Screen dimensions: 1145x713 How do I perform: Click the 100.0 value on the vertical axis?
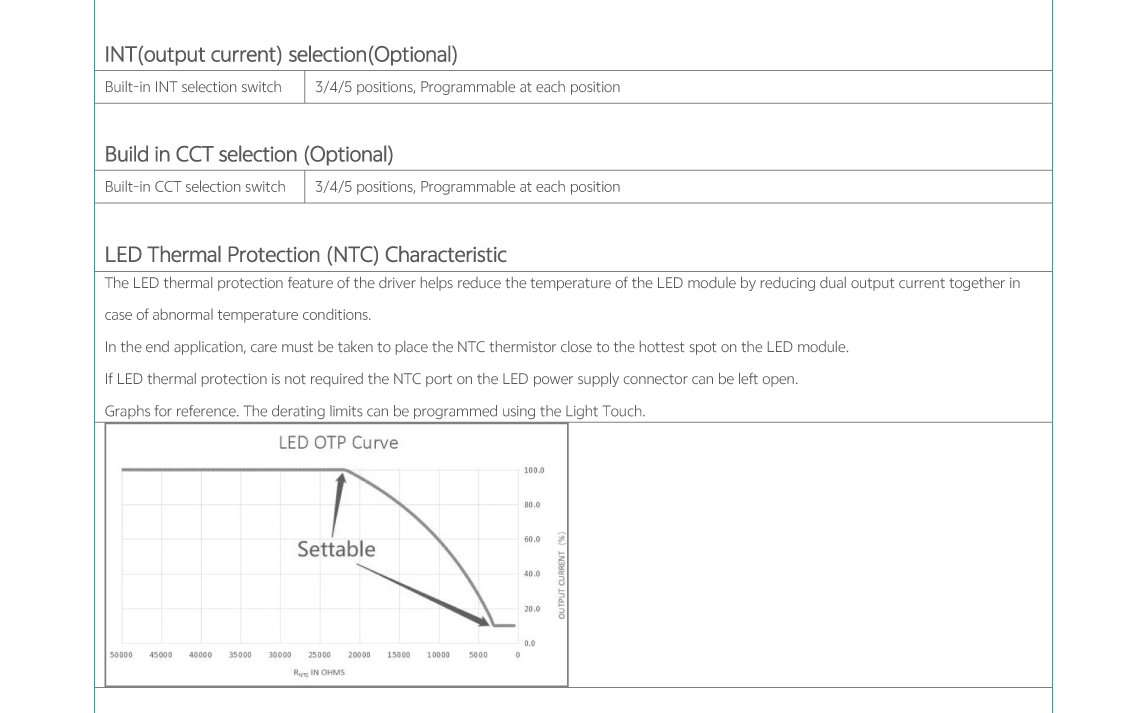point(534,470)
